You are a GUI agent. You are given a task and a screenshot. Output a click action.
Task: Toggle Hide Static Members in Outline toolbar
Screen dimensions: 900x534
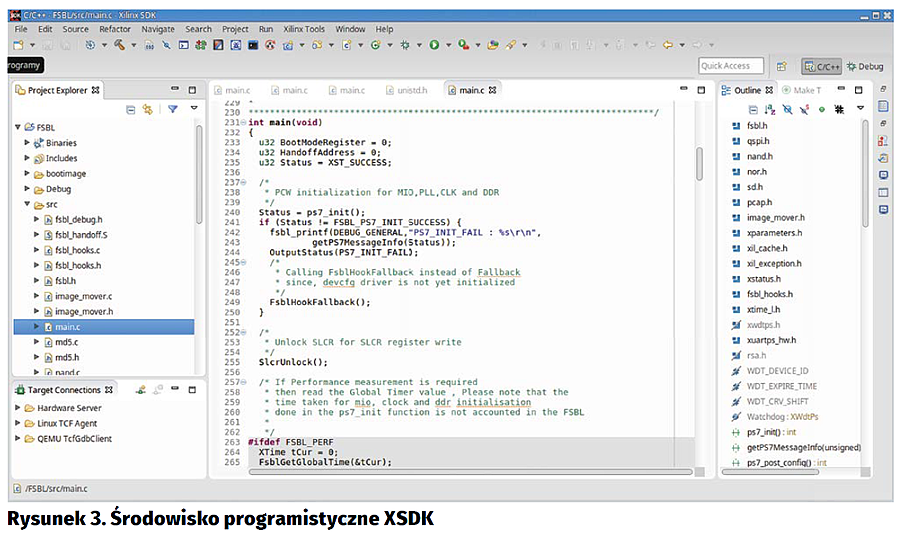(x=804, y=109)
